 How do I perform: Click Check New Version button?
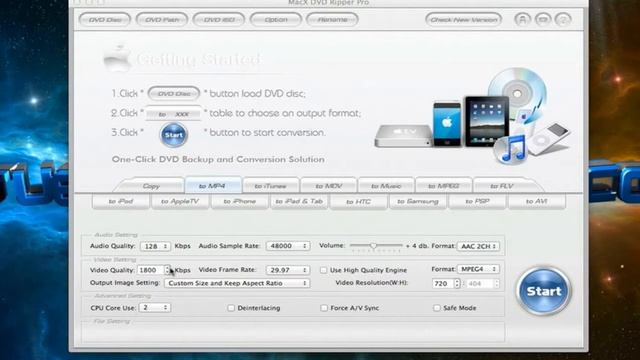464,20
